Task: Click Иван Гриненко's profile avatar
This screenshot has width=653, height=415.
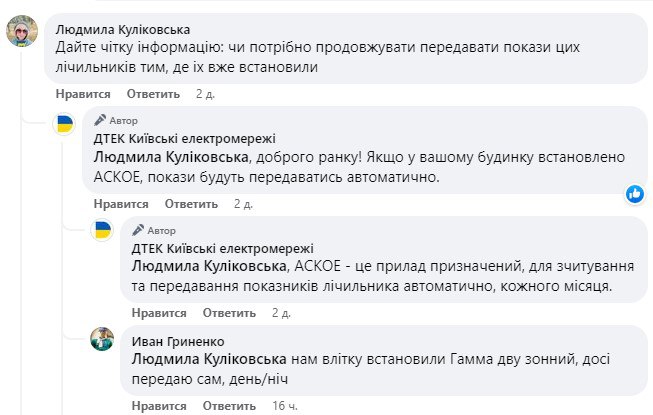Action: coord(103,339)
